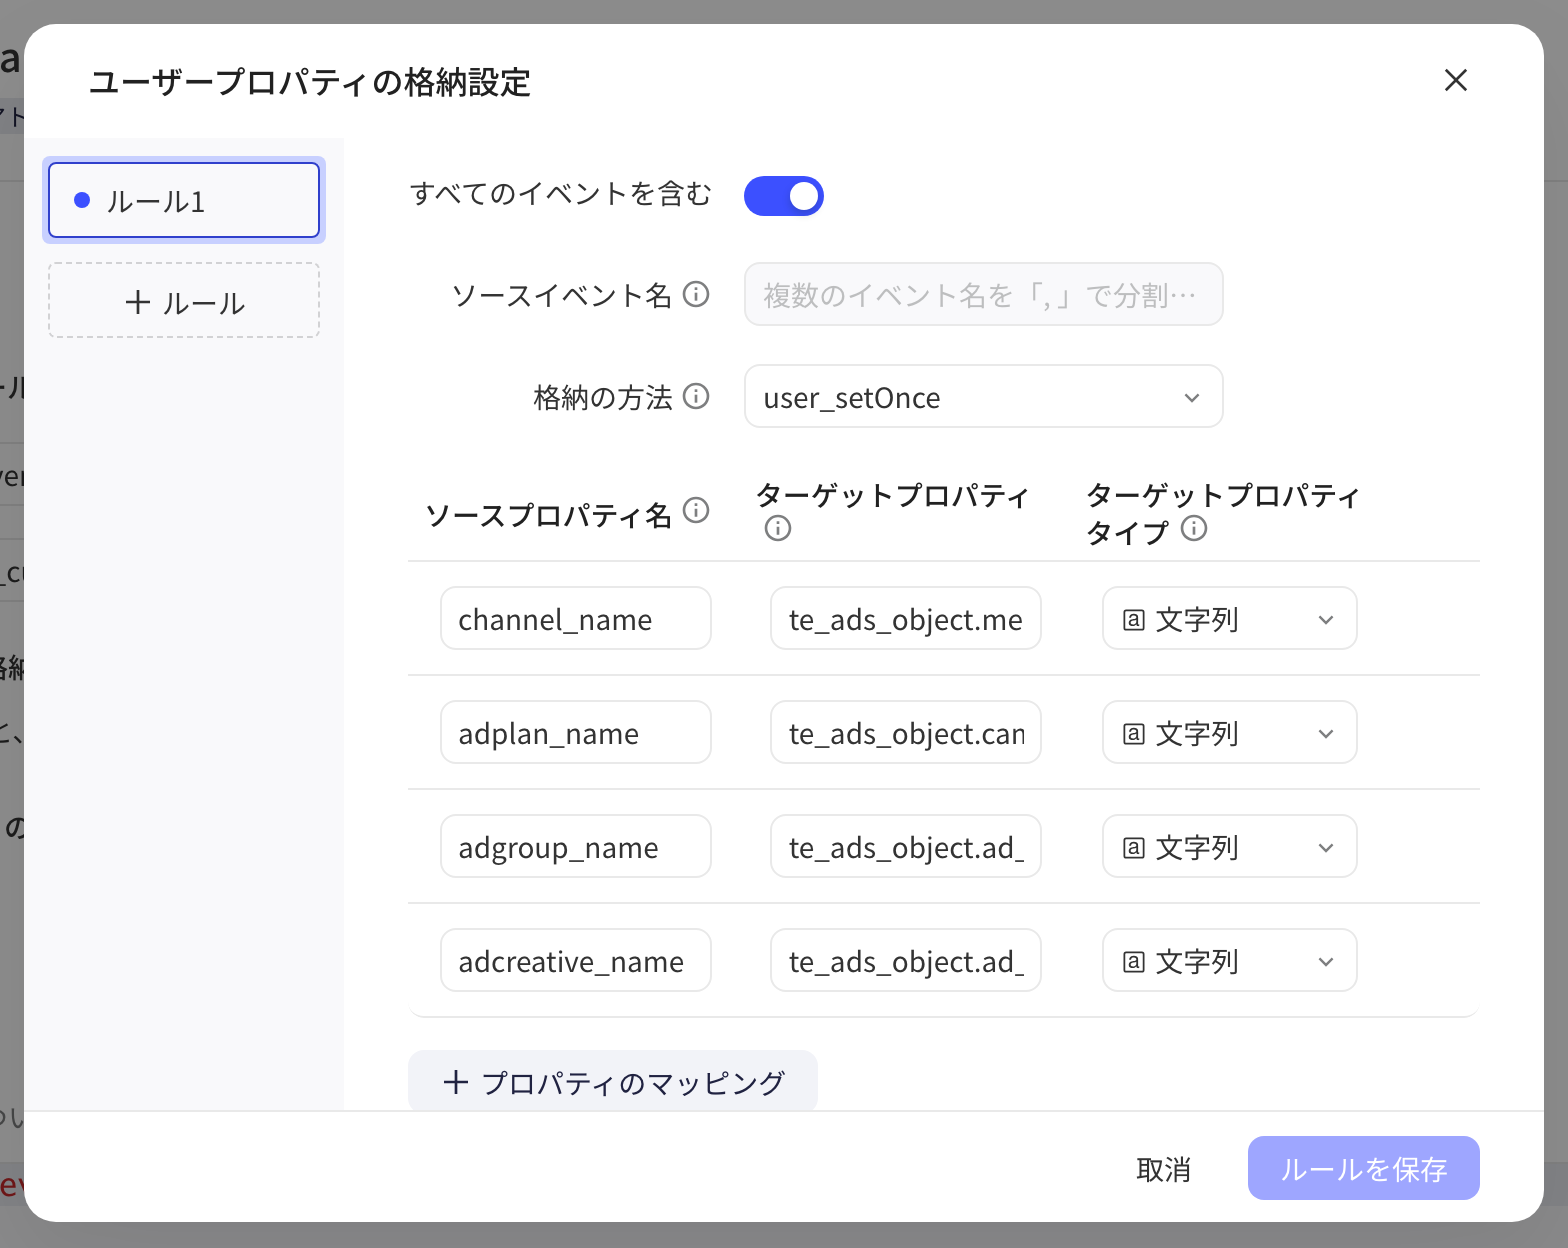Click target property field in adgroup_name row
Screen dimensions: 1568x1248
(906, 846)
